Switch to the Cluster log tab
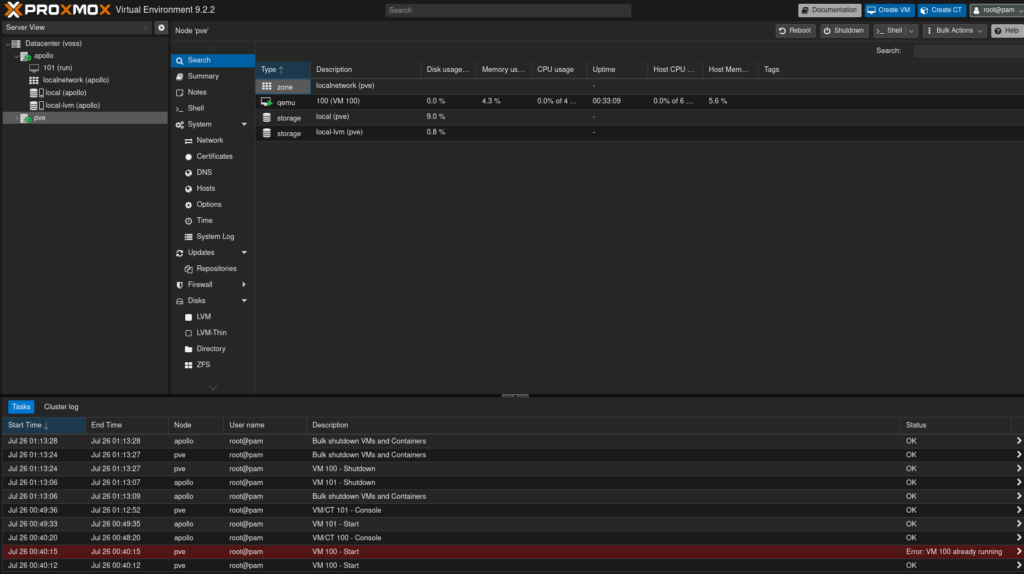 click(x=61, y=407)
